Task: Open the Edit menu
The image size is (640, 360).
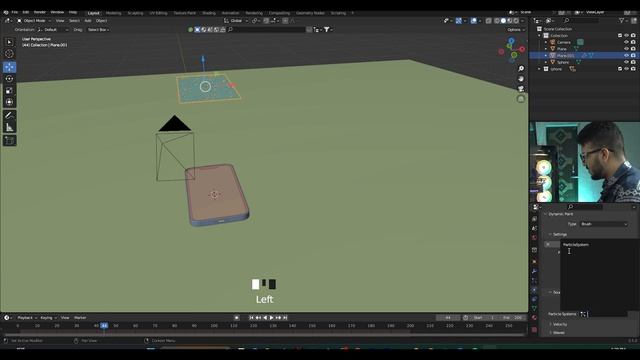Action: [x=26, y=13]
